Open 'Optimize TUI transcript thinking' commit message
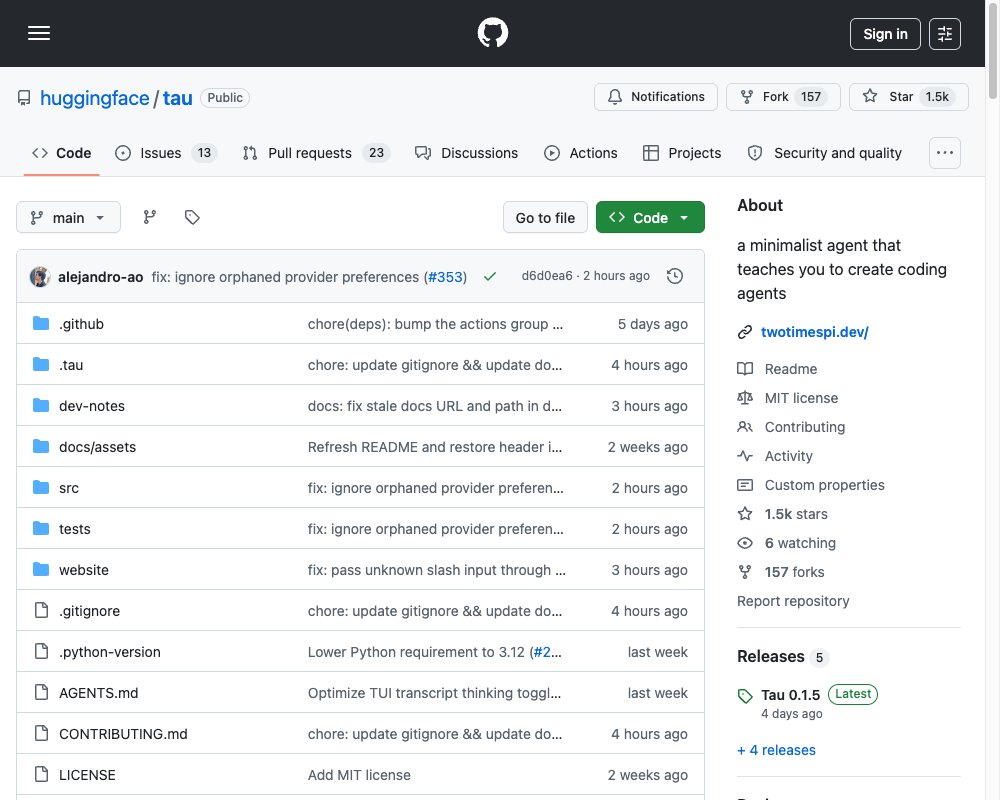 coord(434,693)
